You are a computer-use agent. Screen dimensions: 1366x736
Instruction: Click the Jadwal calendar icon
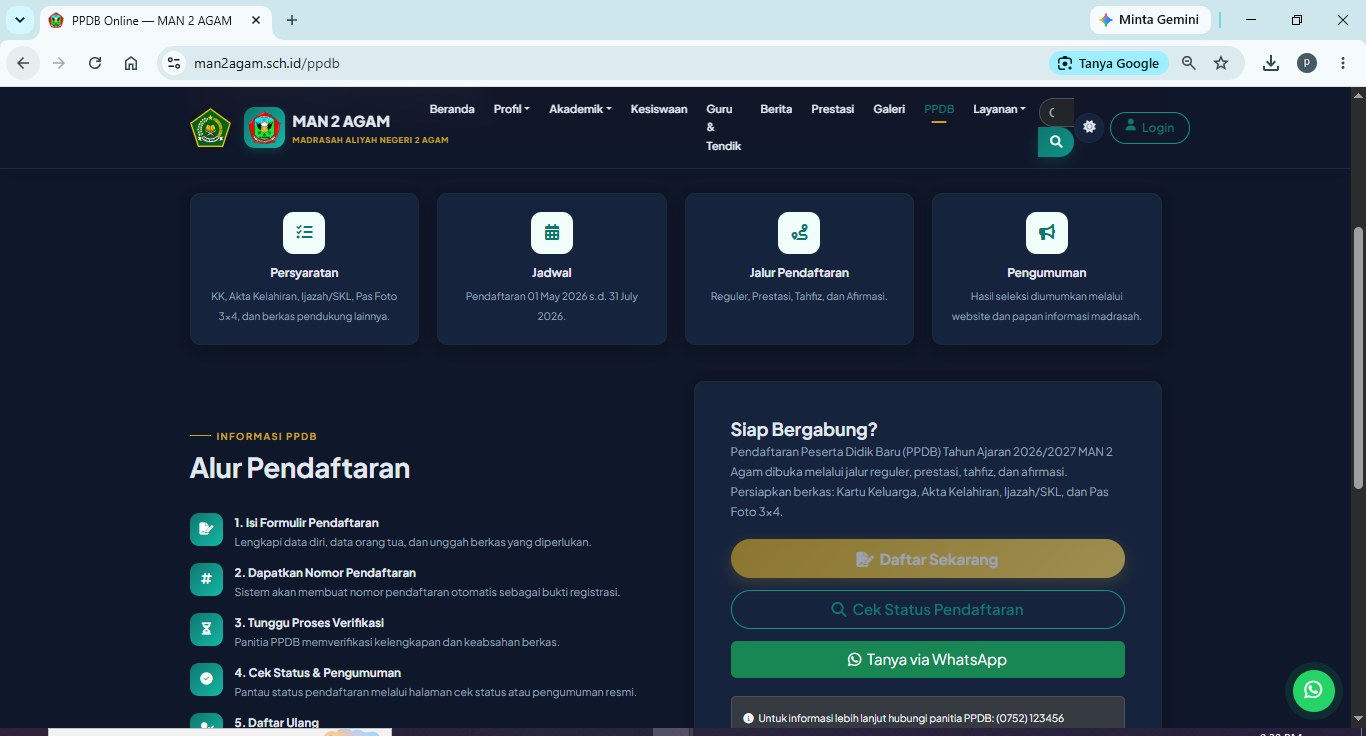tap(552, 232)
